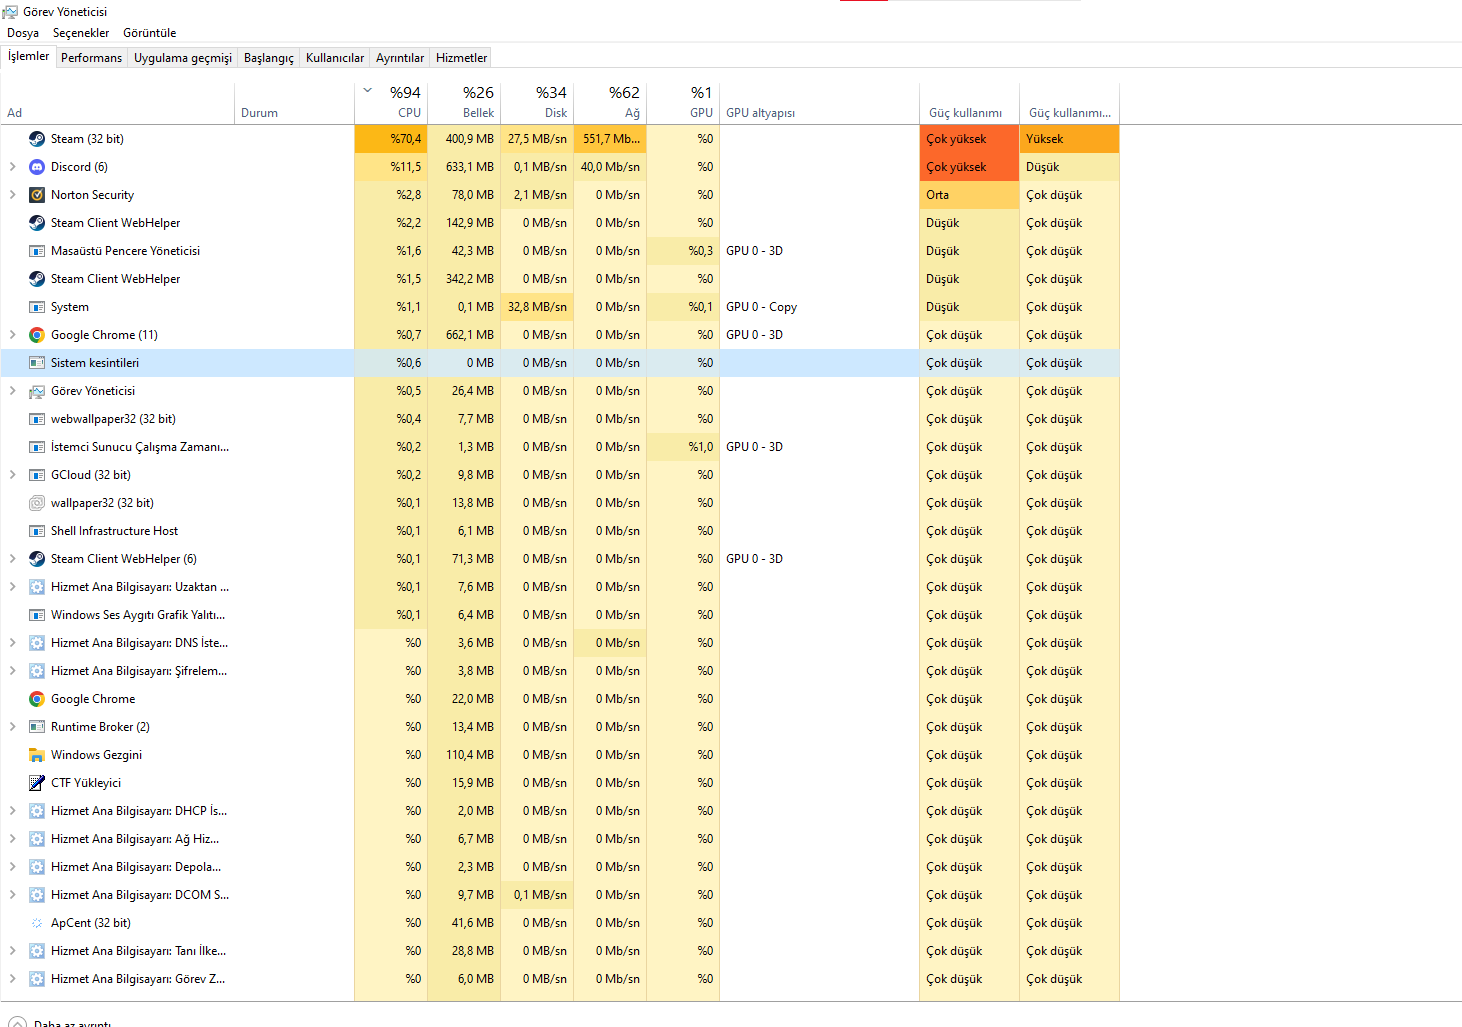Click gear icon of Hizmet Ana Bilgisayarı: Uzaktan
Image resolution: width=1462 pixels, height=1027 pixels.
37,587
